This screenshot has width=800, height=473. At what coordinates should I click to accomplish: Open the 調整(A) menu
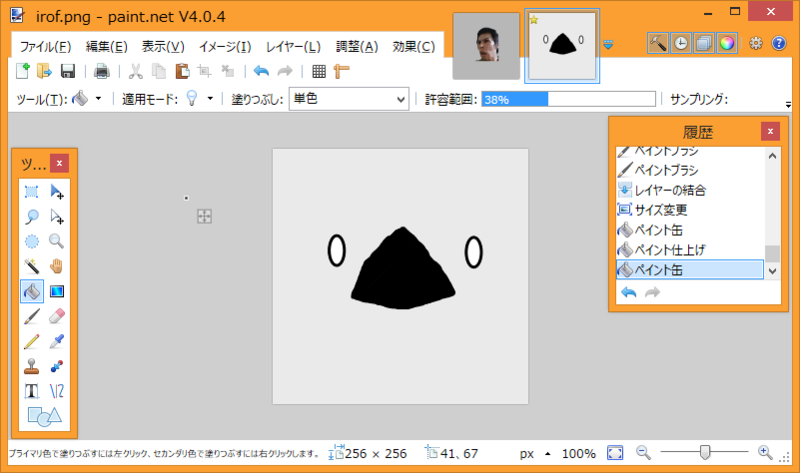(357, 46)
